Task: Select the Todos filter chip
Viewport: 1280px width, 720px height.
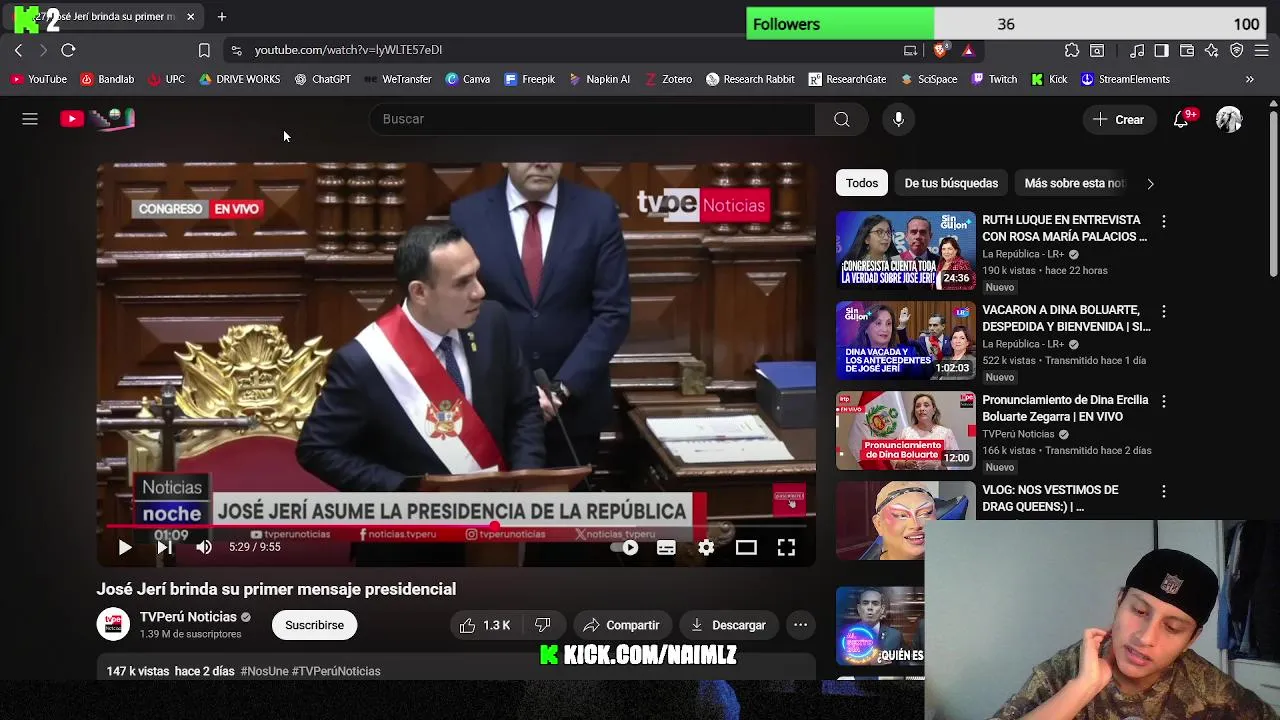Action: point(862,183)
